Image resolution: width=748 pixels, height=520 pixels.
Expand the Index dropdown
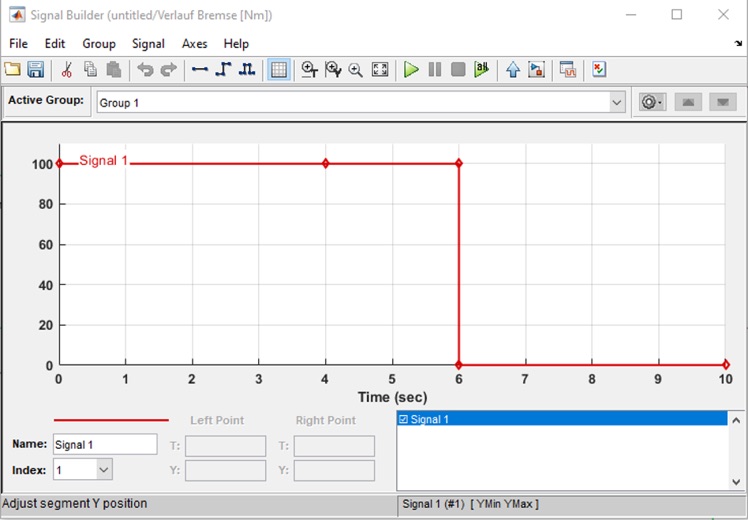point(104,470)
